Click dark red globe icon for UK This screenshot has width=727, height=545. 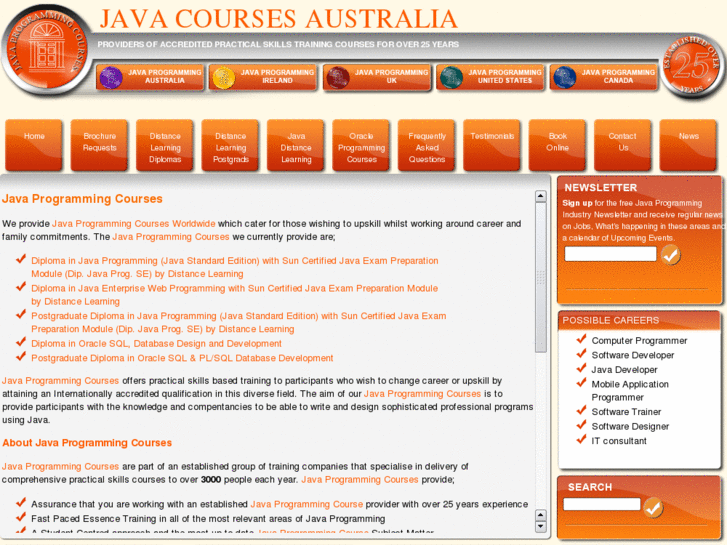(338, 77)
